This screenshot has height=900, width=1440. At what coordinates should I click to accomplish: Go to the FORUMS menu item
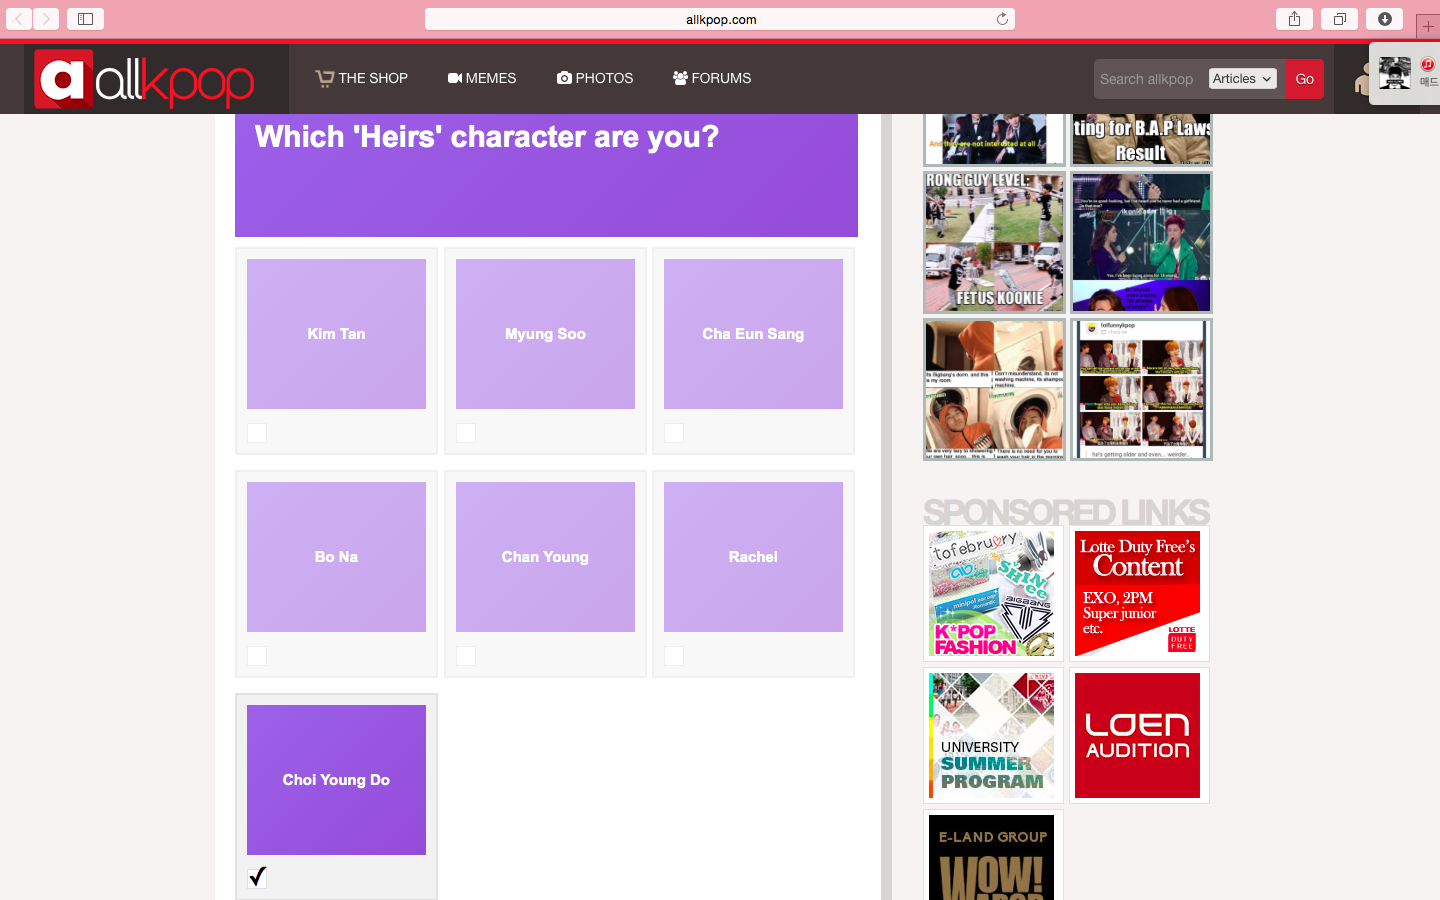coord(712,78)
